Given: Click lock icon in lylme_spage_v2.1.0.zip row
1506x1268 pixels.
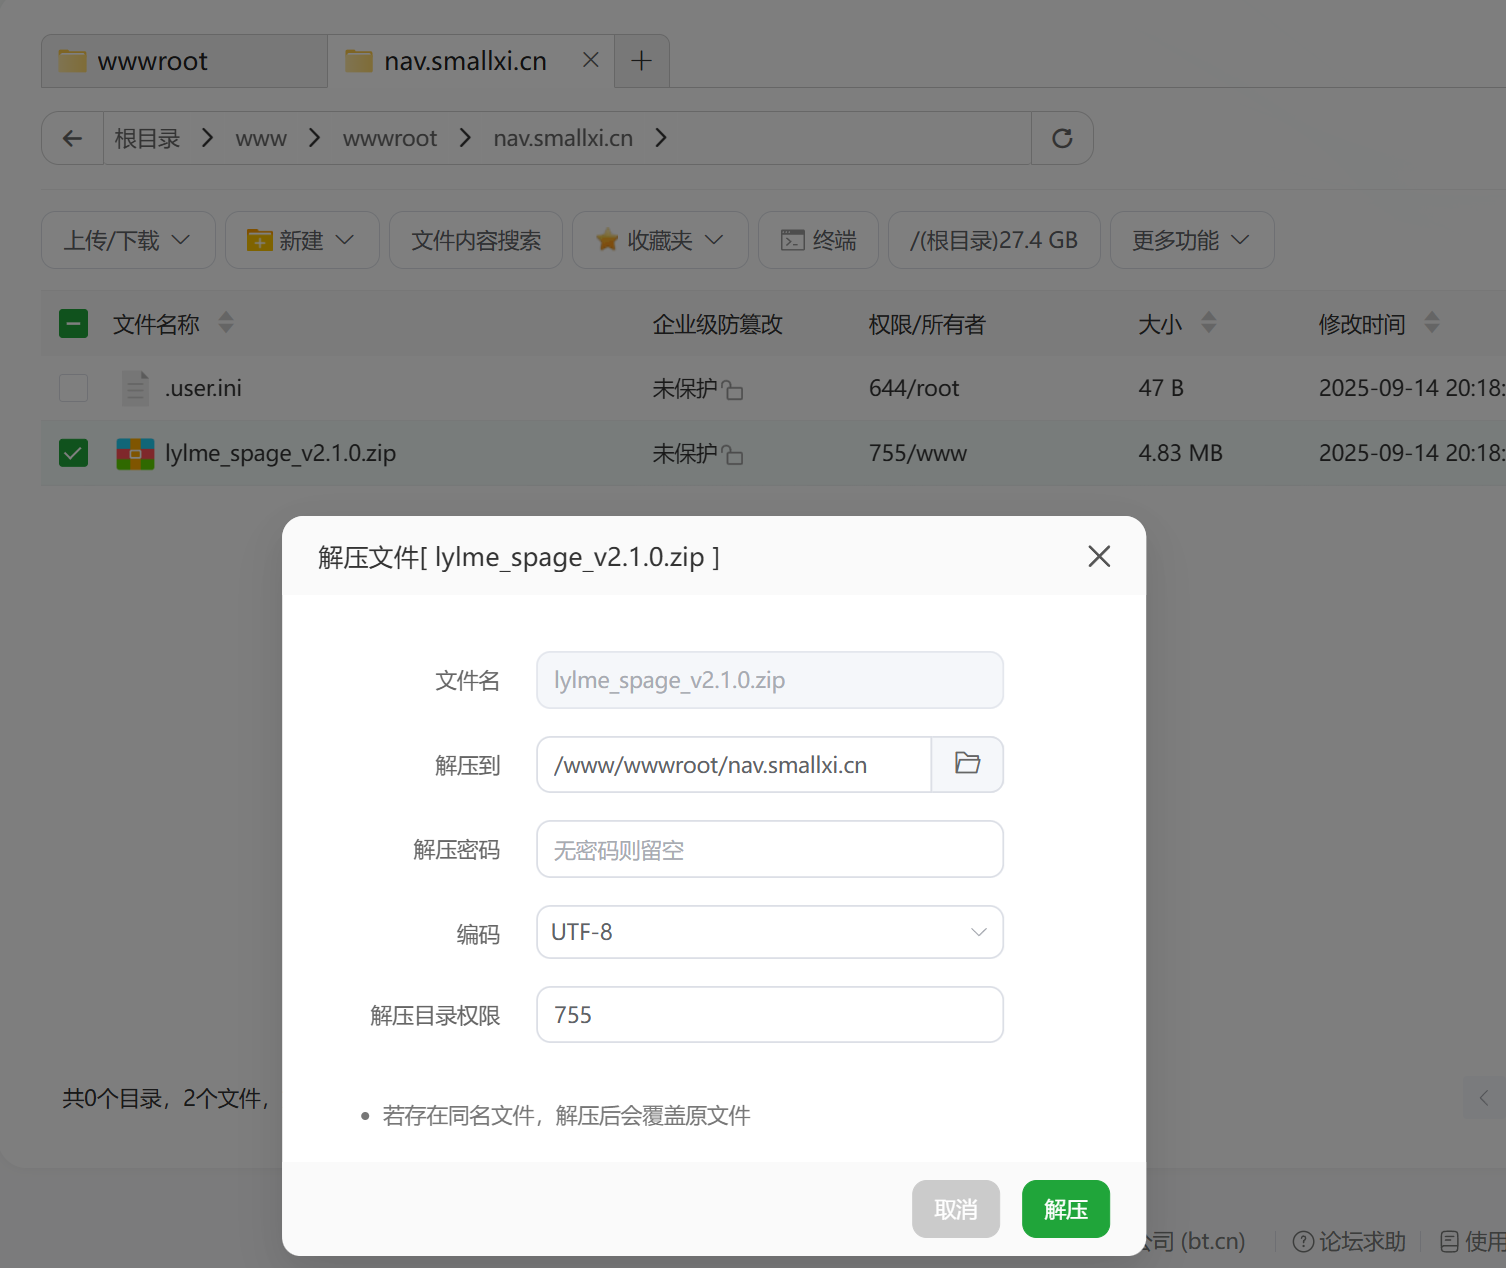Looking at the screenshot, I should pos(733,455).
